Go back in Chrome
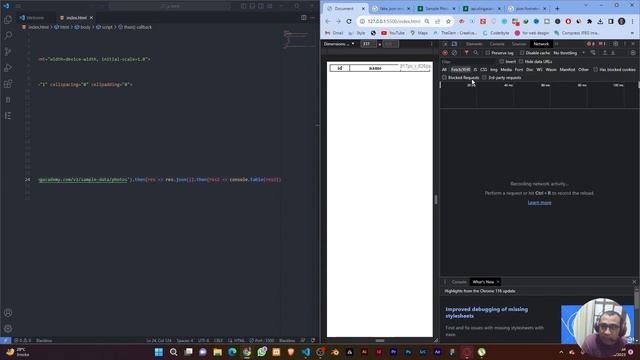 click(328, 21)
